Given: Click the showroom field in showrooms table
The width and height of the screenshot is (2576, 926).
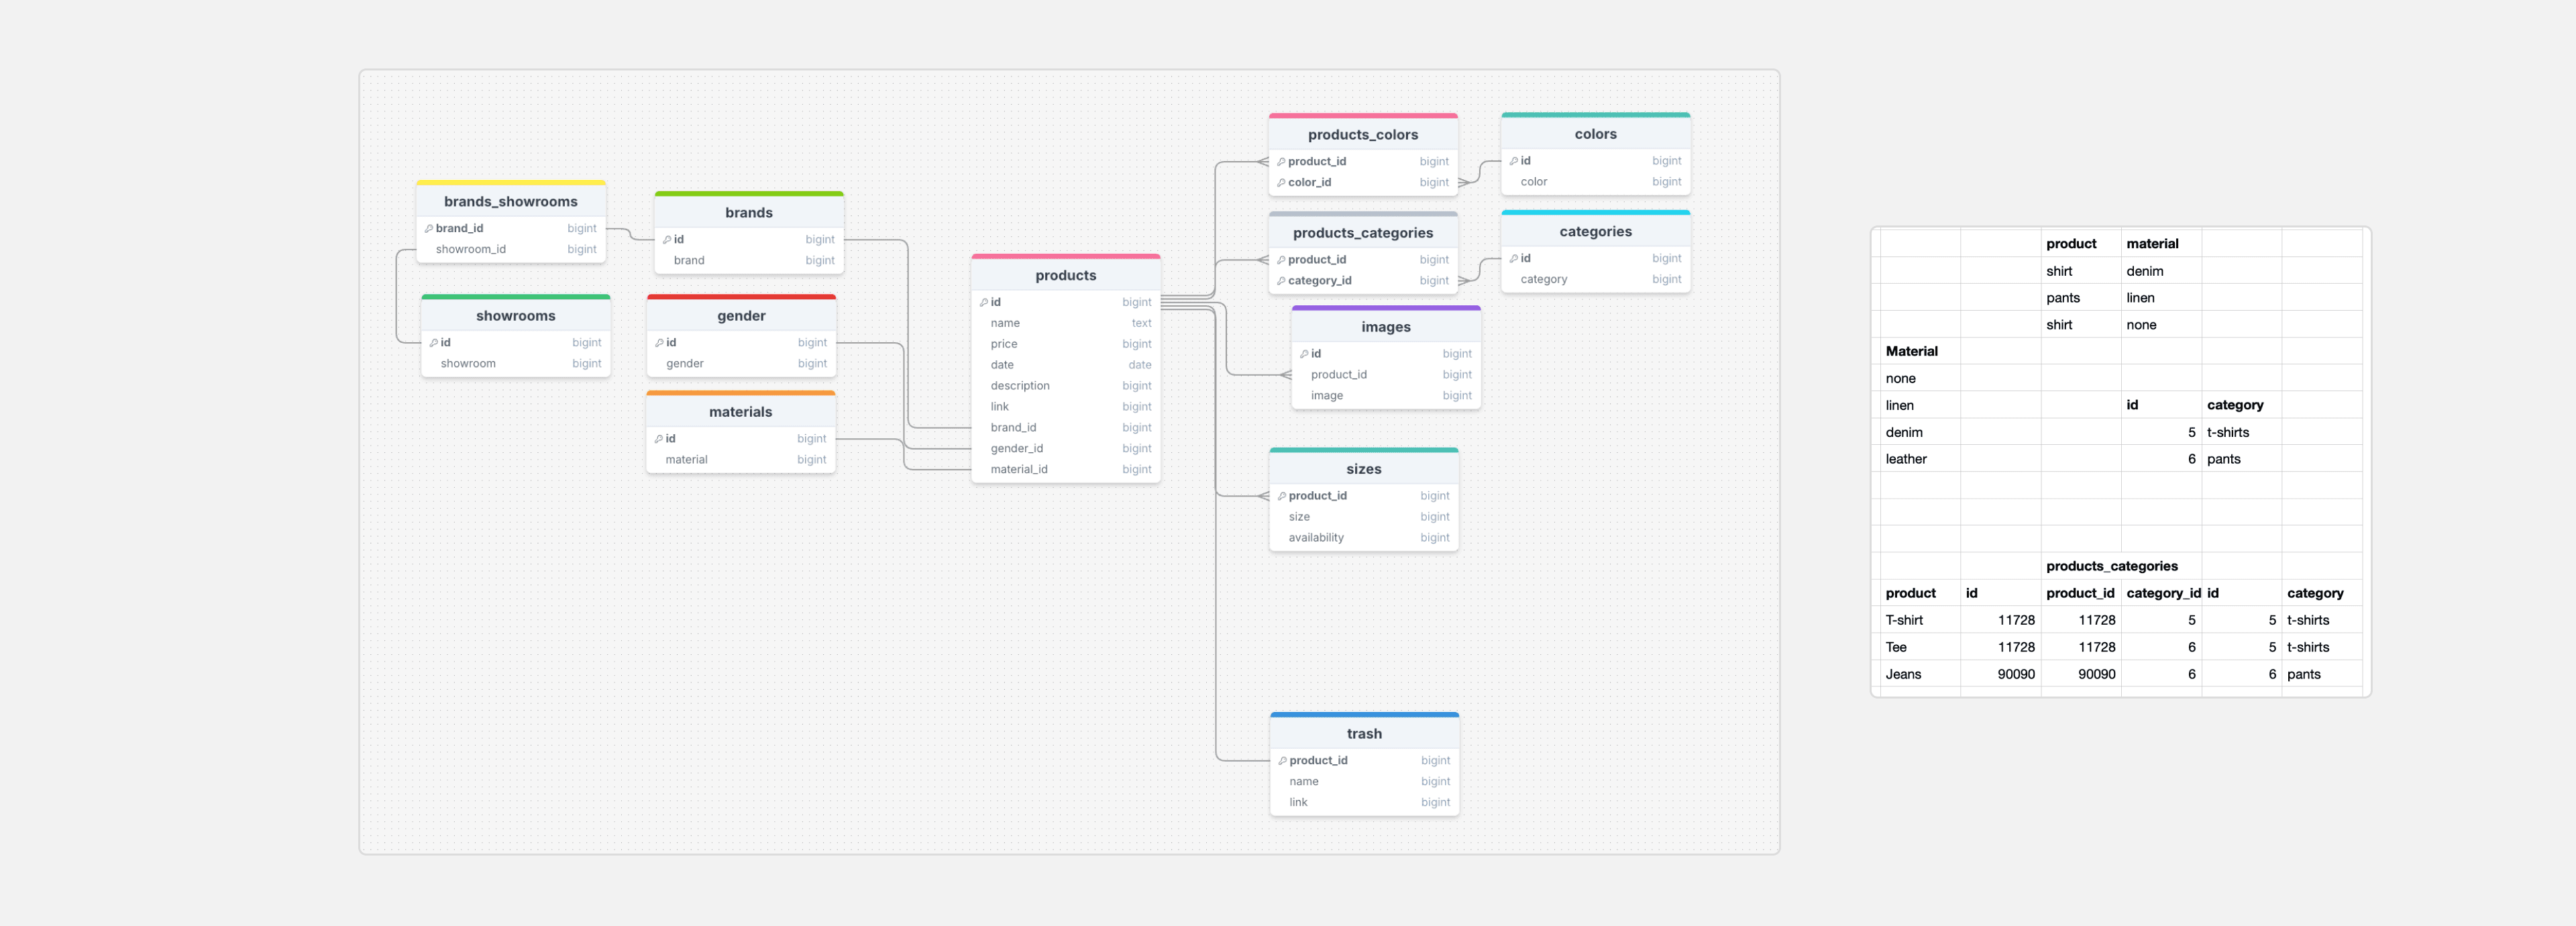Looking at the screenshot, I should pos(516,364).
